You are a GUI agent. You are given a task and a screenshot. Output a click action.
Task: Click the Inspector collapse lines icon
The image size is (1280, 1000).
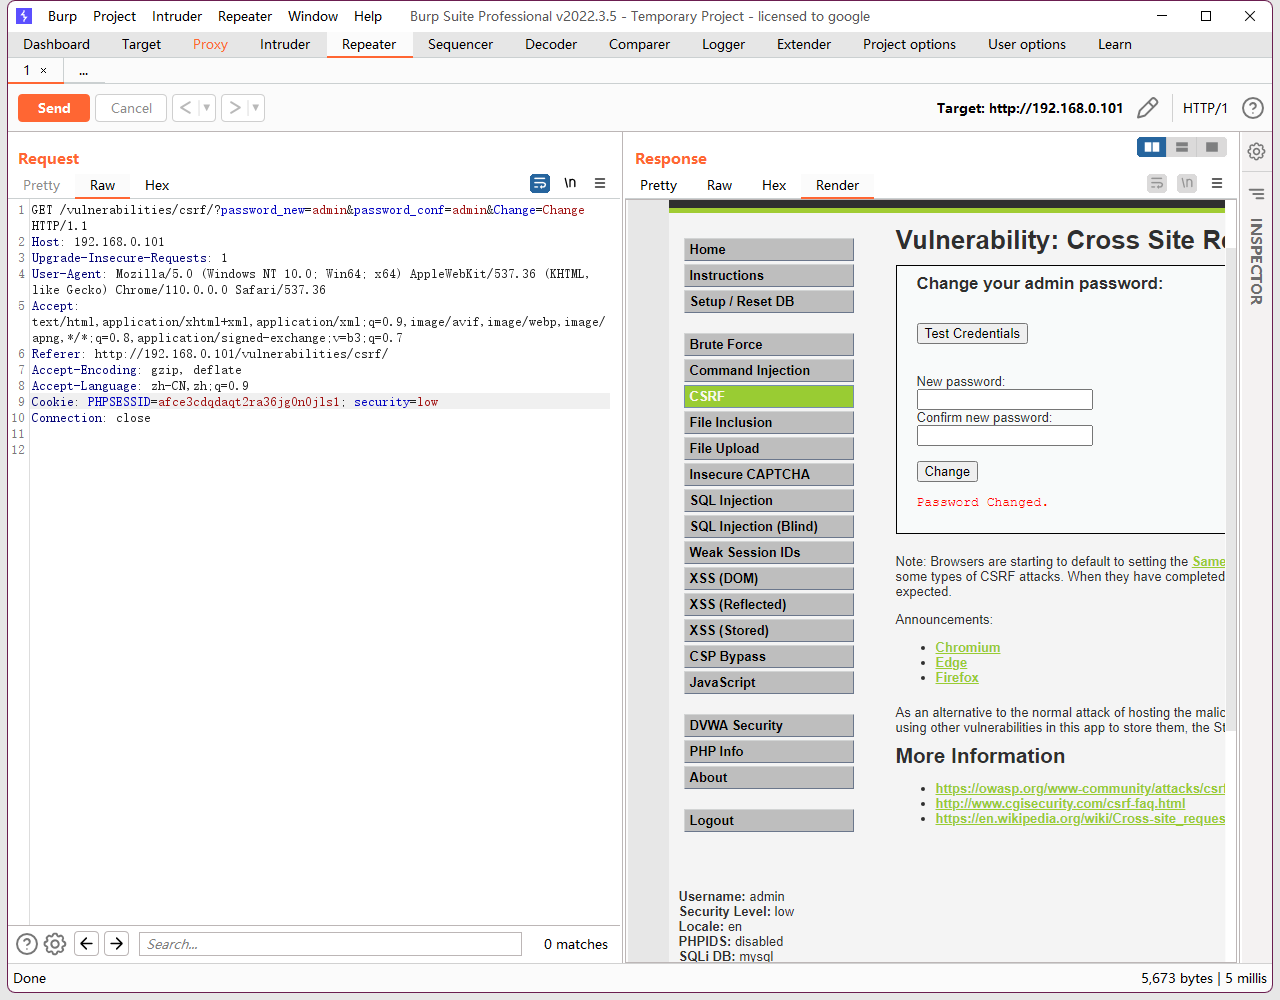[1256, 194]
